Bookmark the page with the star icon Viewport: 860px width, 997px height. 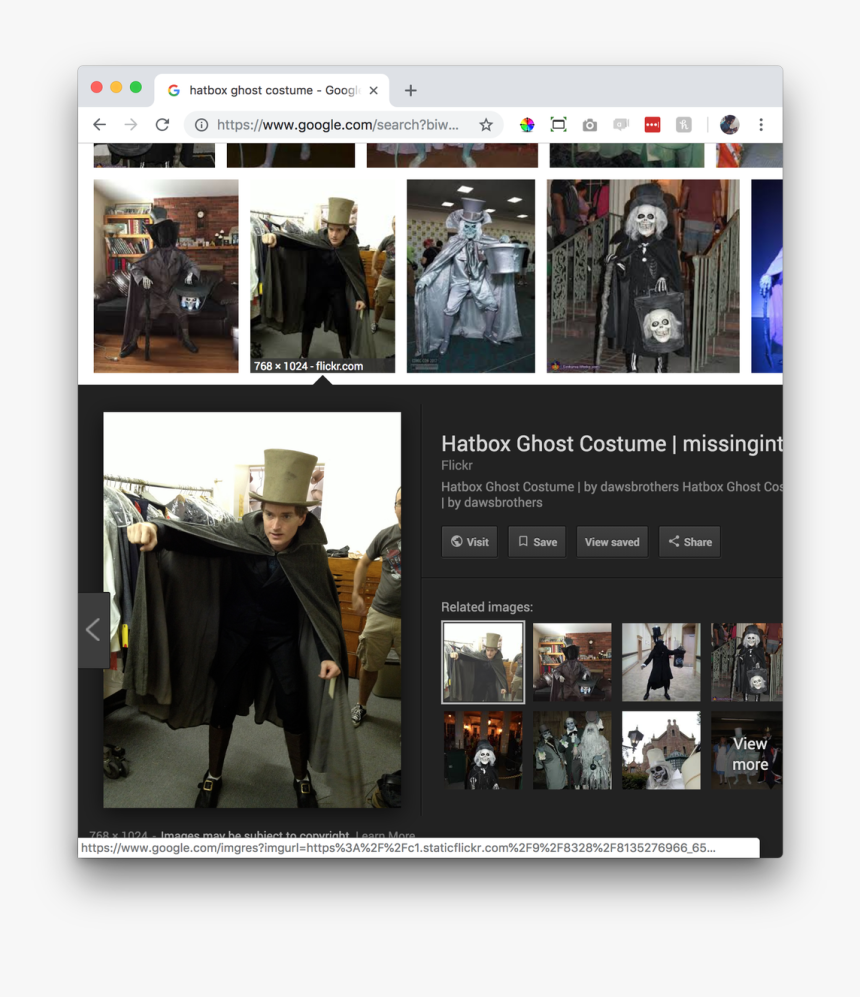[486, 125]
